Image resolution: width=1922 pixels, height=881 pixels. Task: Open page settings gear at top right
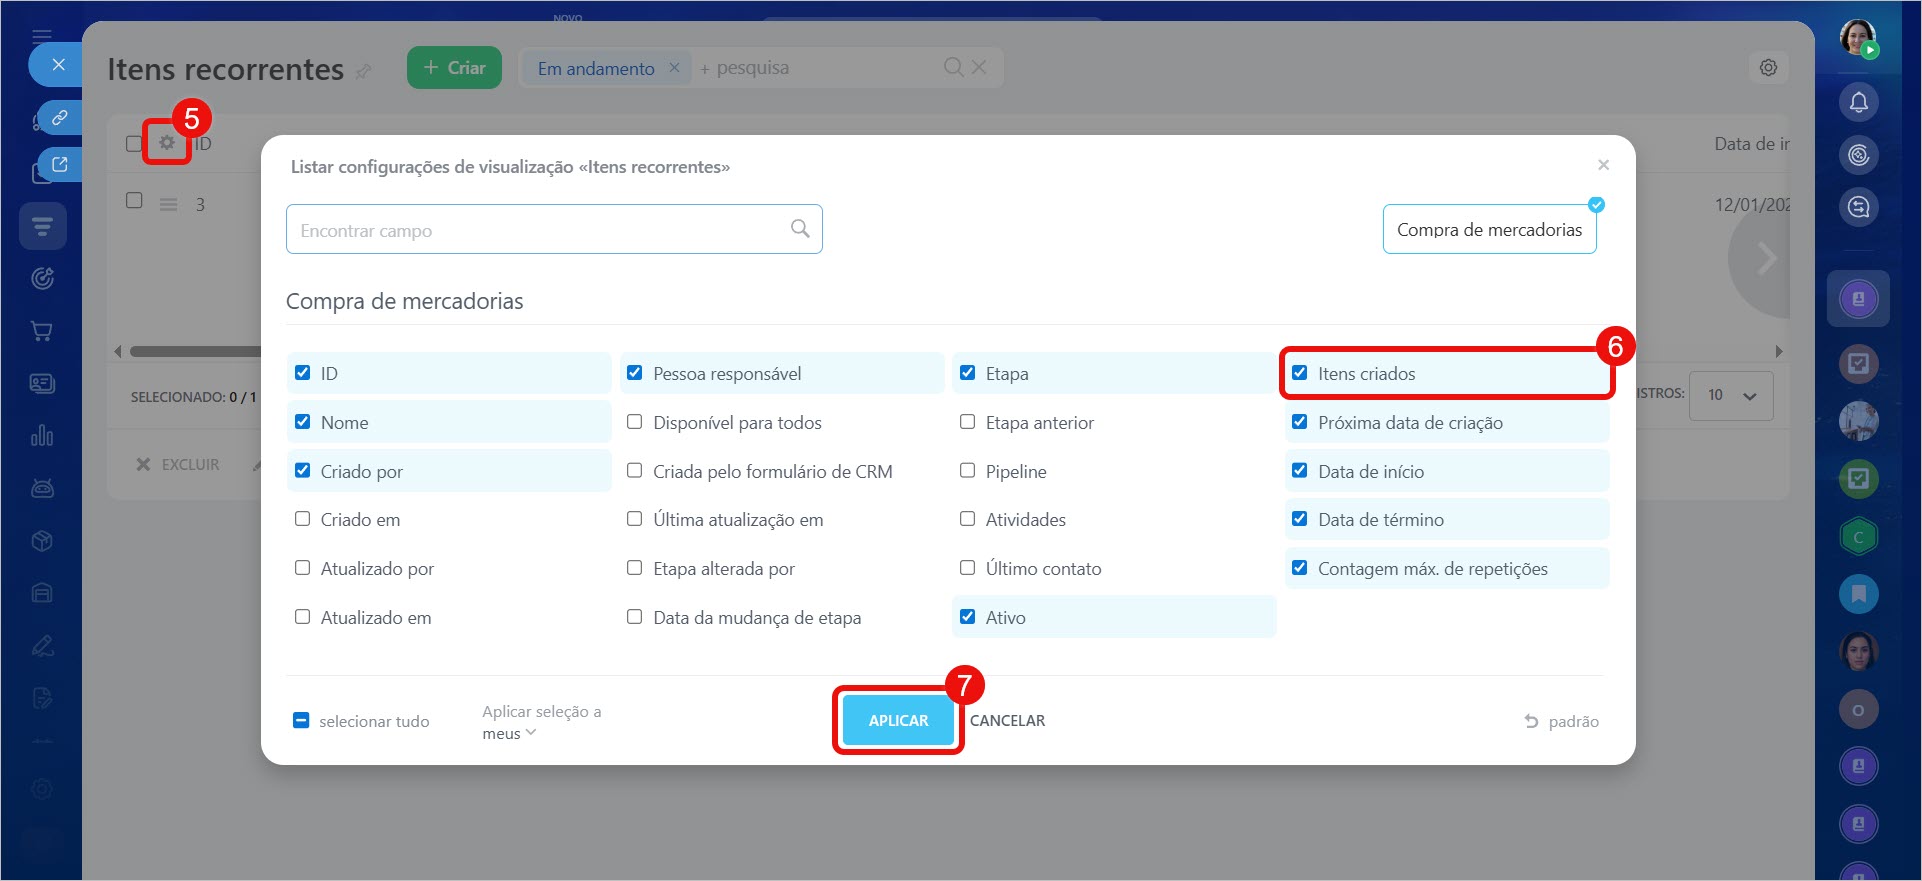pos(1768,68)
